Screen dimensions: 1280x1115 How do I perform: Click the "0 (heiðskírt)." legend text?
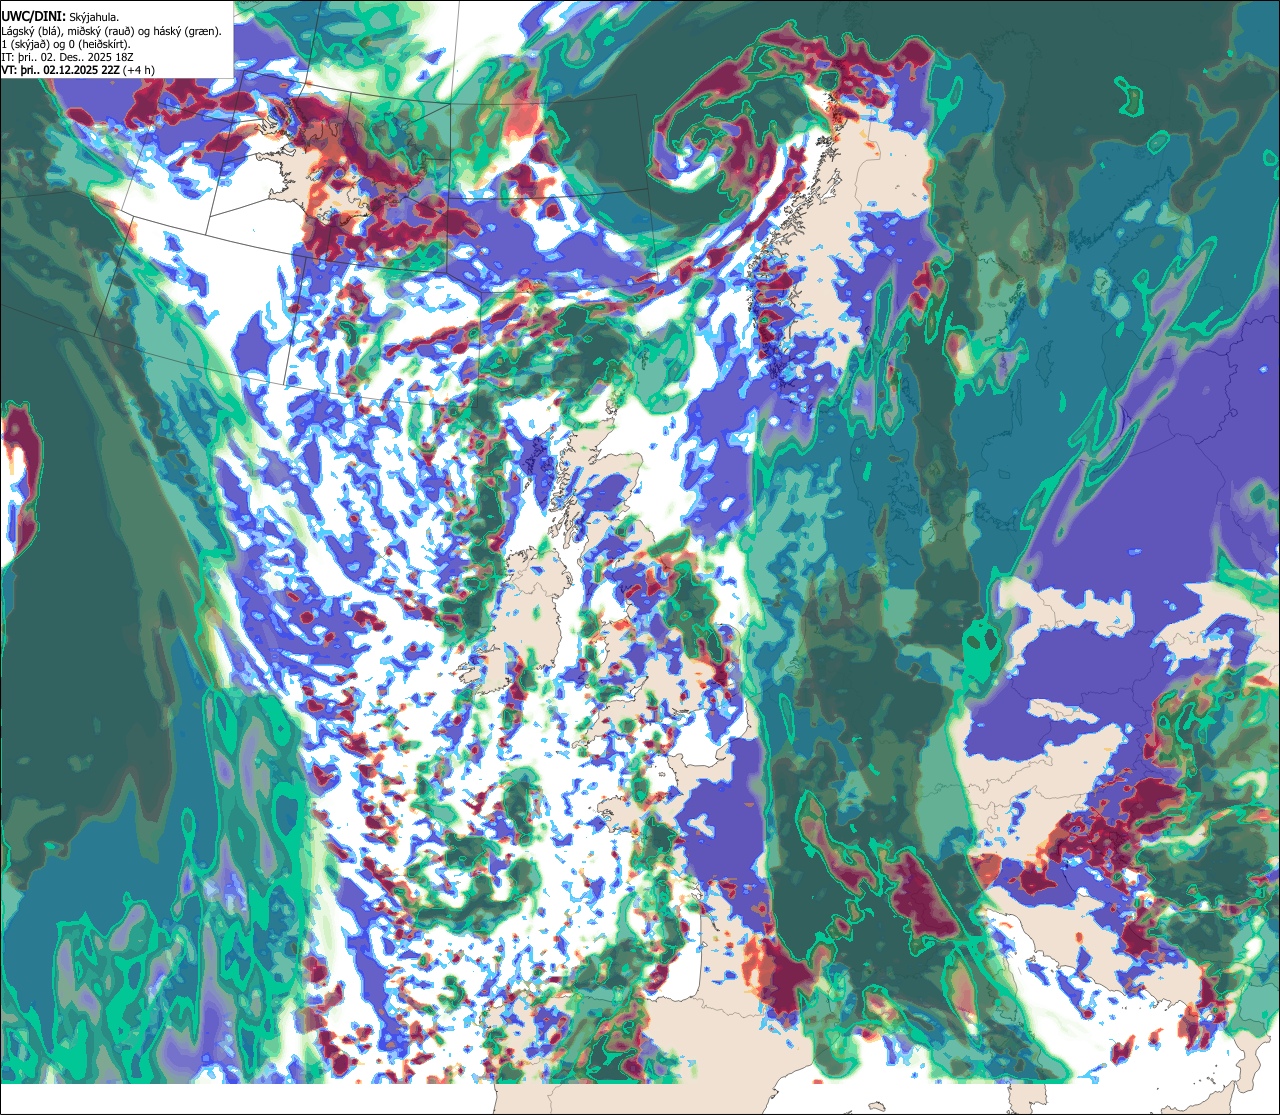click(99, 45)
